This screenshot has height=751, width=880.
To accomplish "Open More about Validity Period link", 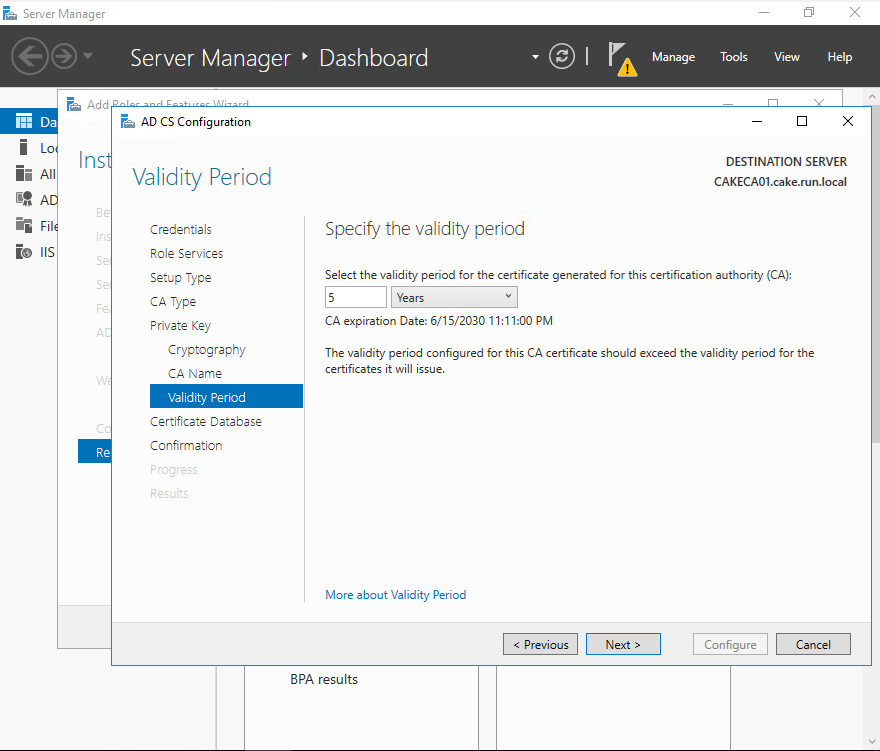I will pos(396,595).
